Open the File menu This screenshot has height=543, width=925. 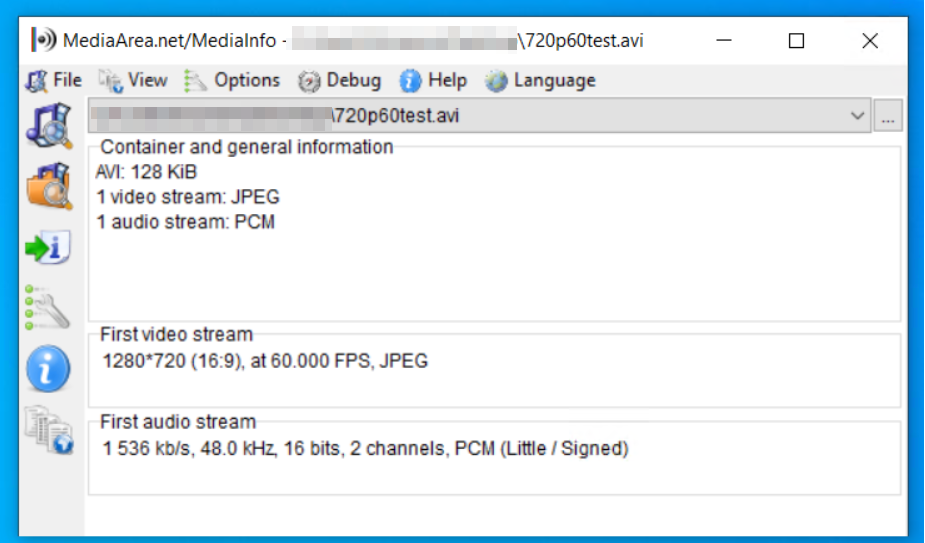coord(54,80)
